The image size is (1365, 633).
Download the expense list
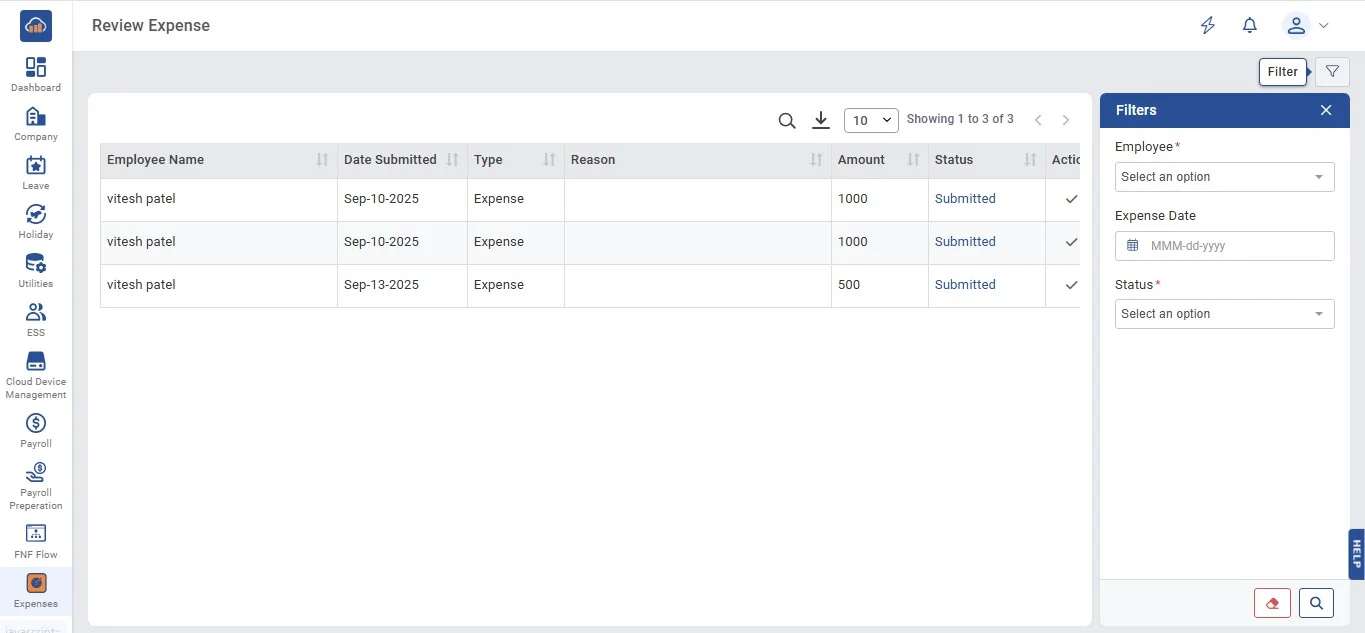point(821,120)
